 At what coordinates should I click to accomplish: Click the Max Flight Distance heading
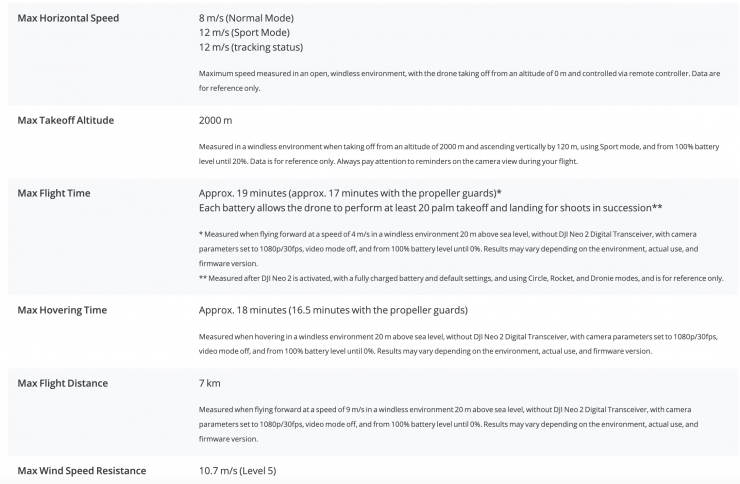63,382
